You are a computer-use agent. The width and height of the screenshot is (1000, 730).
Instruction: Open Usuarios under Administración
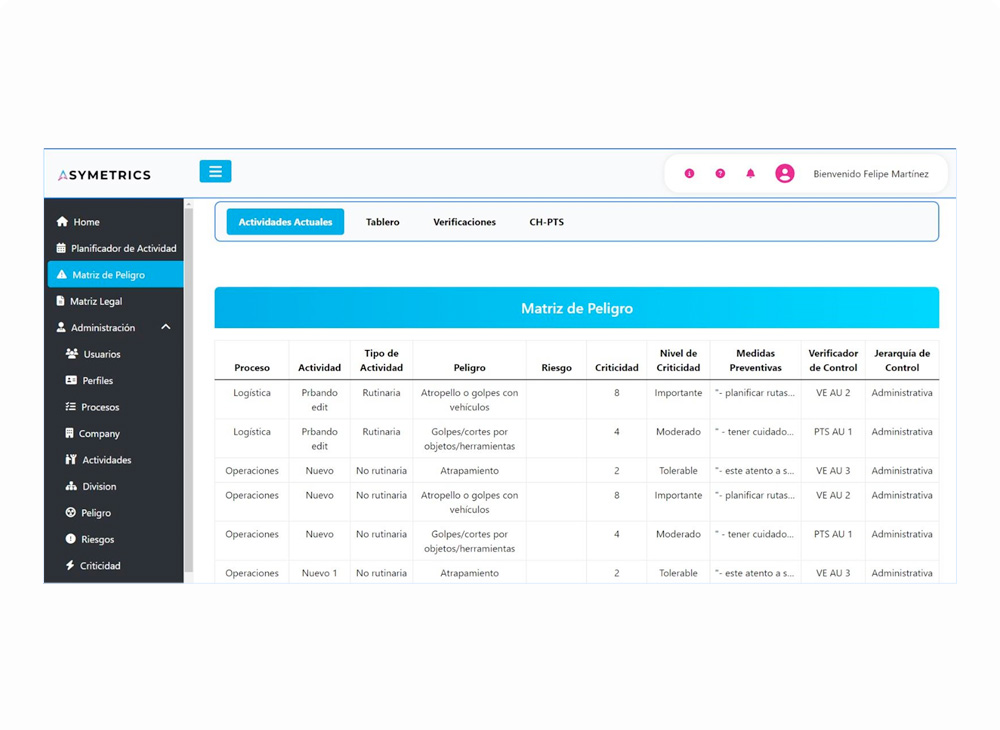pos(101,354)
